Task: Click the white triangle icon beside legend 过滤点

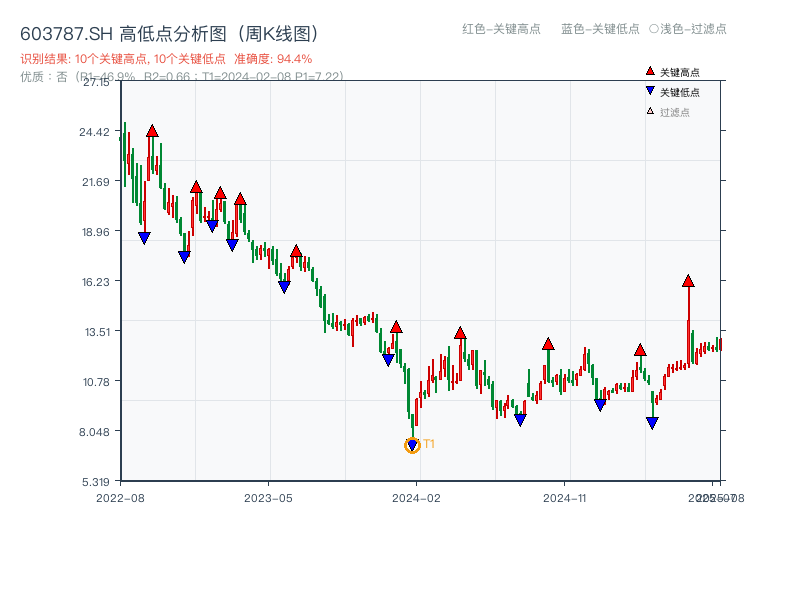Action: [x=650, y=112]
